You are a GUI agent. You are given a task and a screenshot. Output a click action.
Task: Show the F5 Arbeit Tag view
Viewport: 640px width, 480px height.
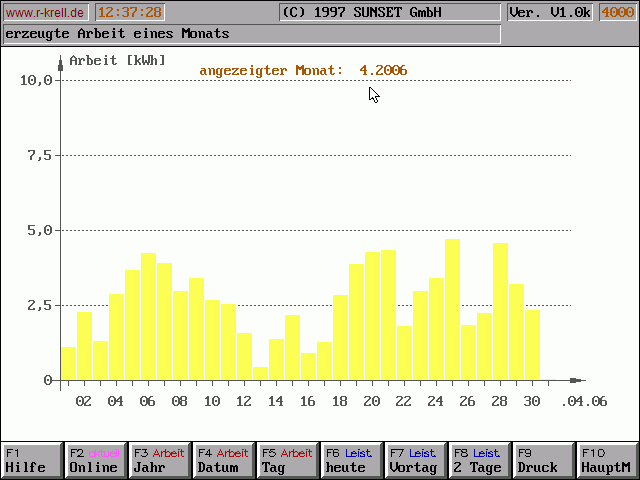coord(287,460)
